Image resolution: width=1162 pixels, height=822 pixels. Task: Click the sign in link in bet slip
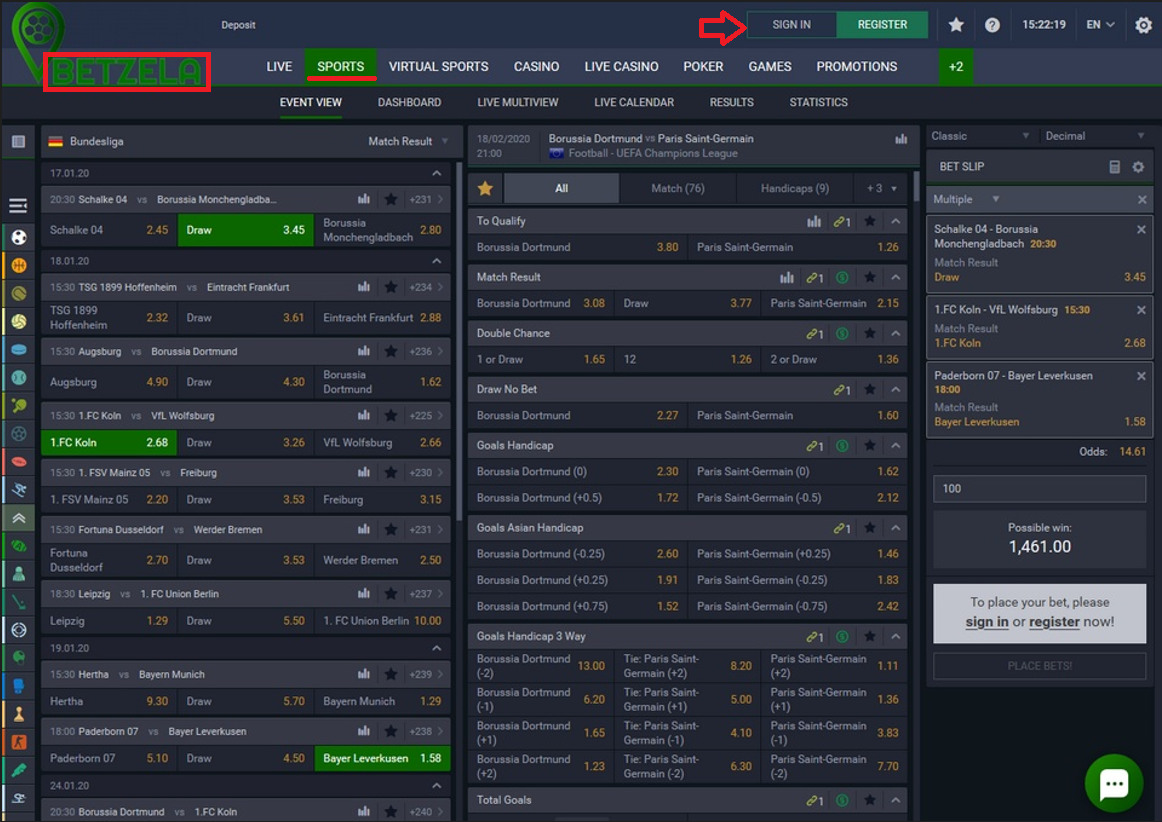(x=986, y=622)
